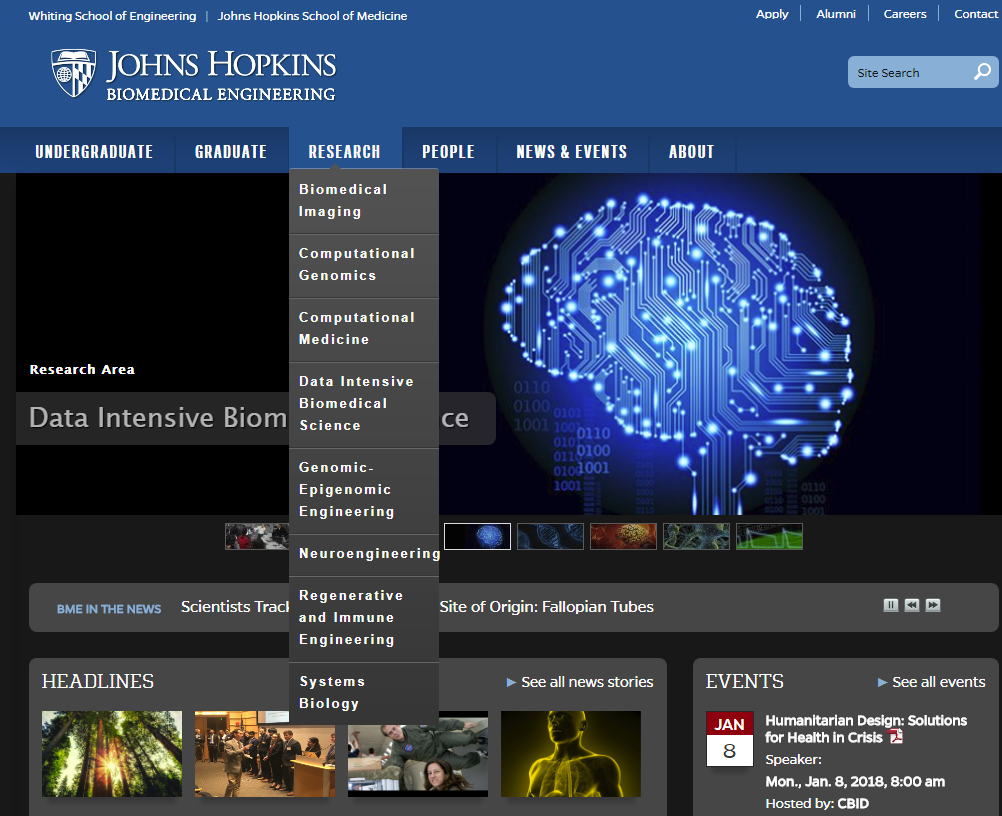Select the orange brain slide thumbnail
The height and width of the screenshot is (816, 1002).
click(623, 536)
